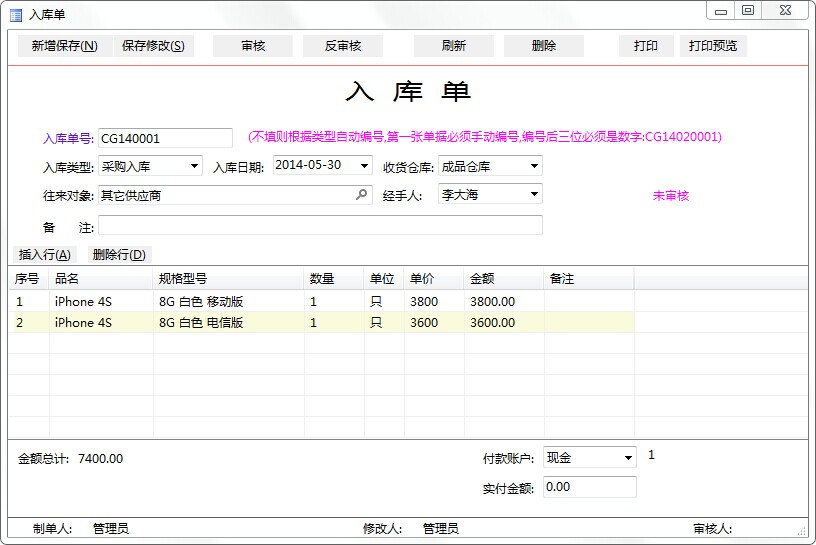This screenshot has height=545, width=816.
Task: Click the 规格型号 column header
Action: [x=229, y=278]
